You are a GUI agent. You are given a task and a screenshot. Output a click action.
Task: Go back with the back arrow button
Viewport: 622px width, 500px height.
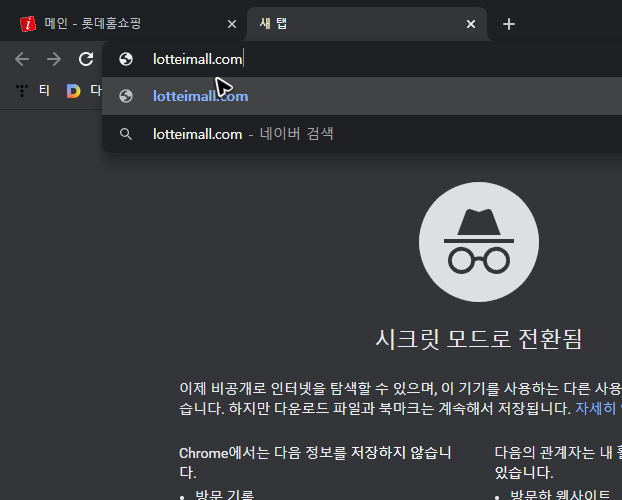pos(22,60)
